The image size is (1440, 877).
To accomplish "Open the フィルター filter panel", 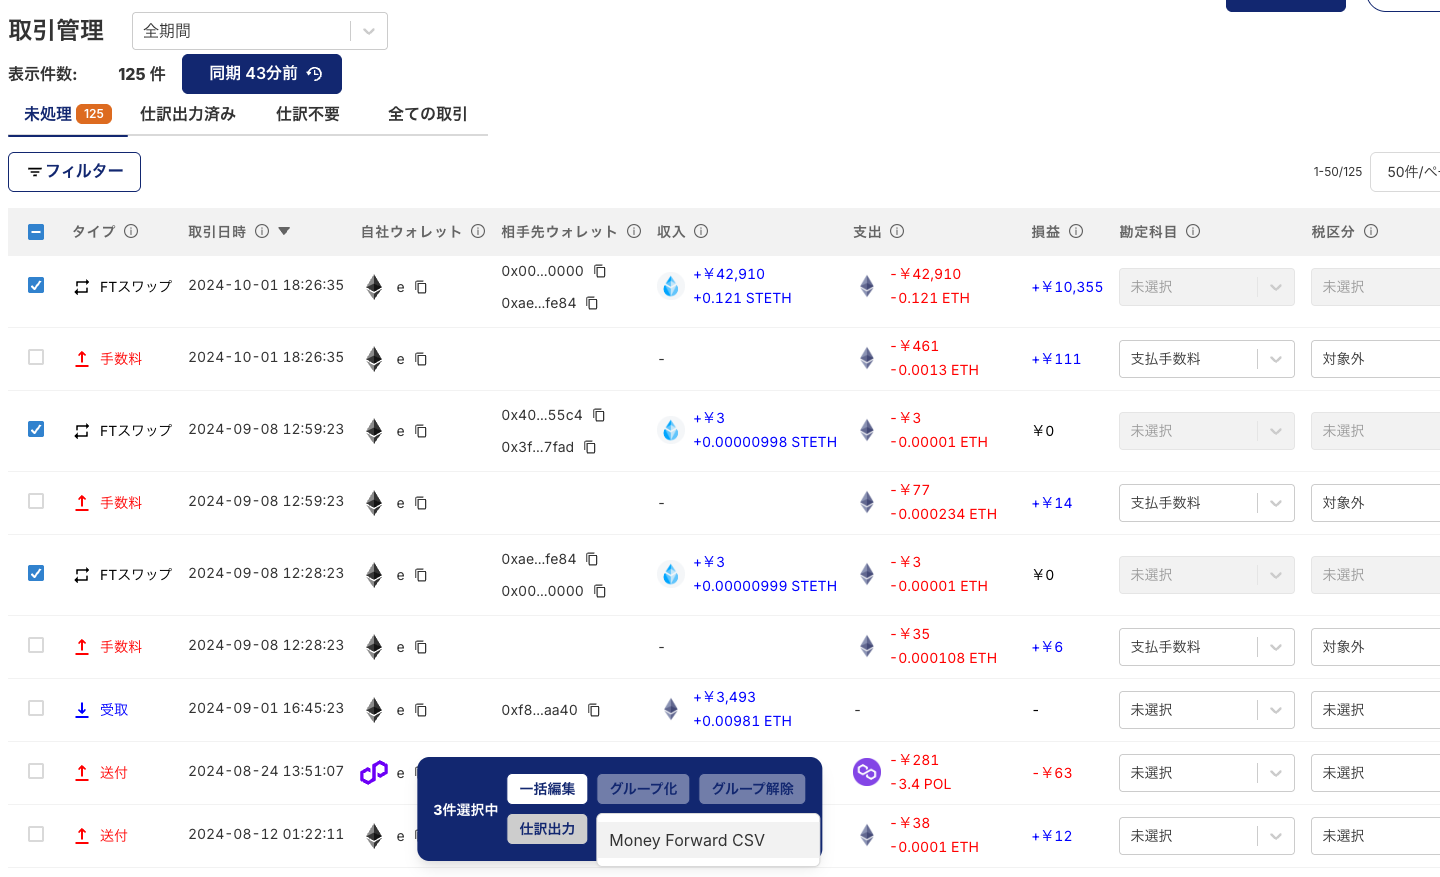I will [x=75, y=172].
